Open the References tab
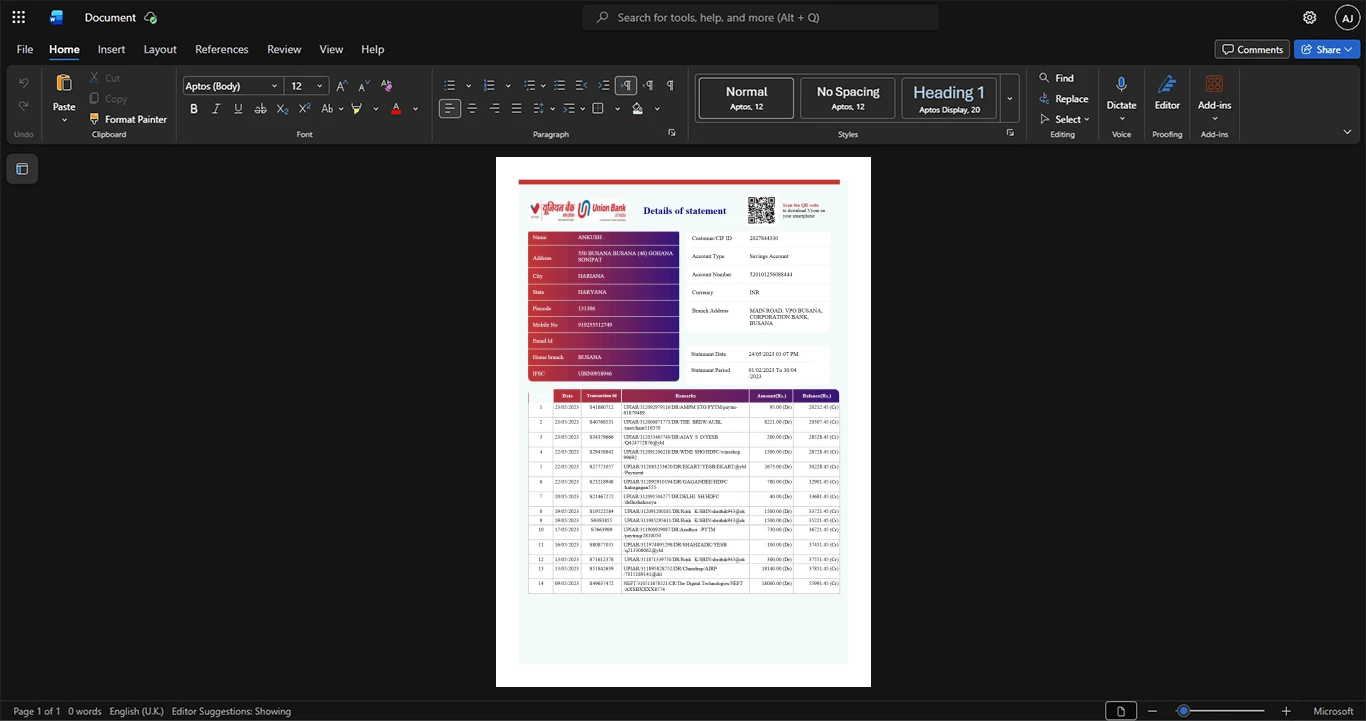 (x=221, y=49)
